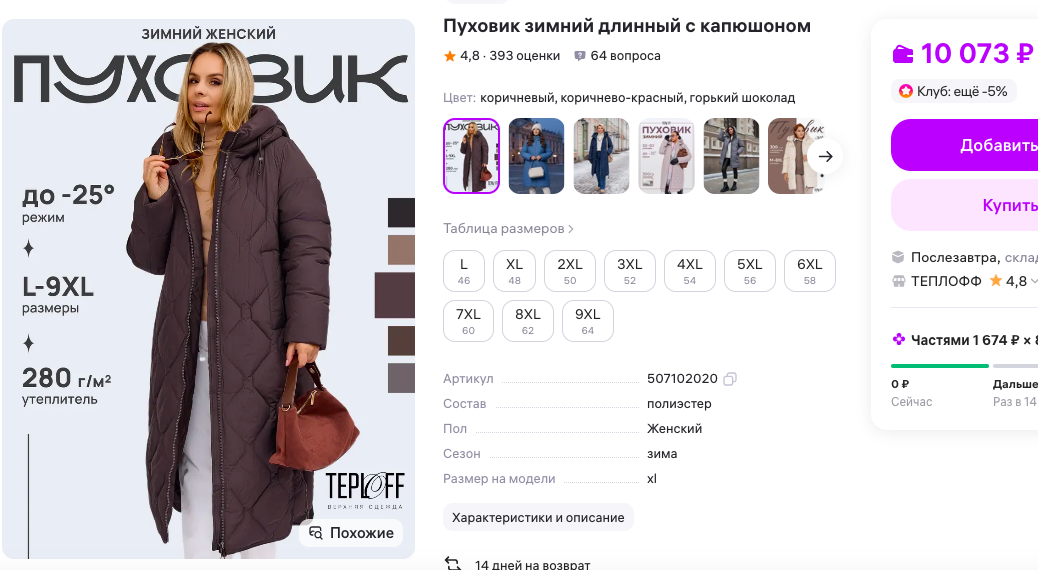Open the Таблица размеров size chart
Viewport: 1038px width, 570px height.
coord(508,228)
